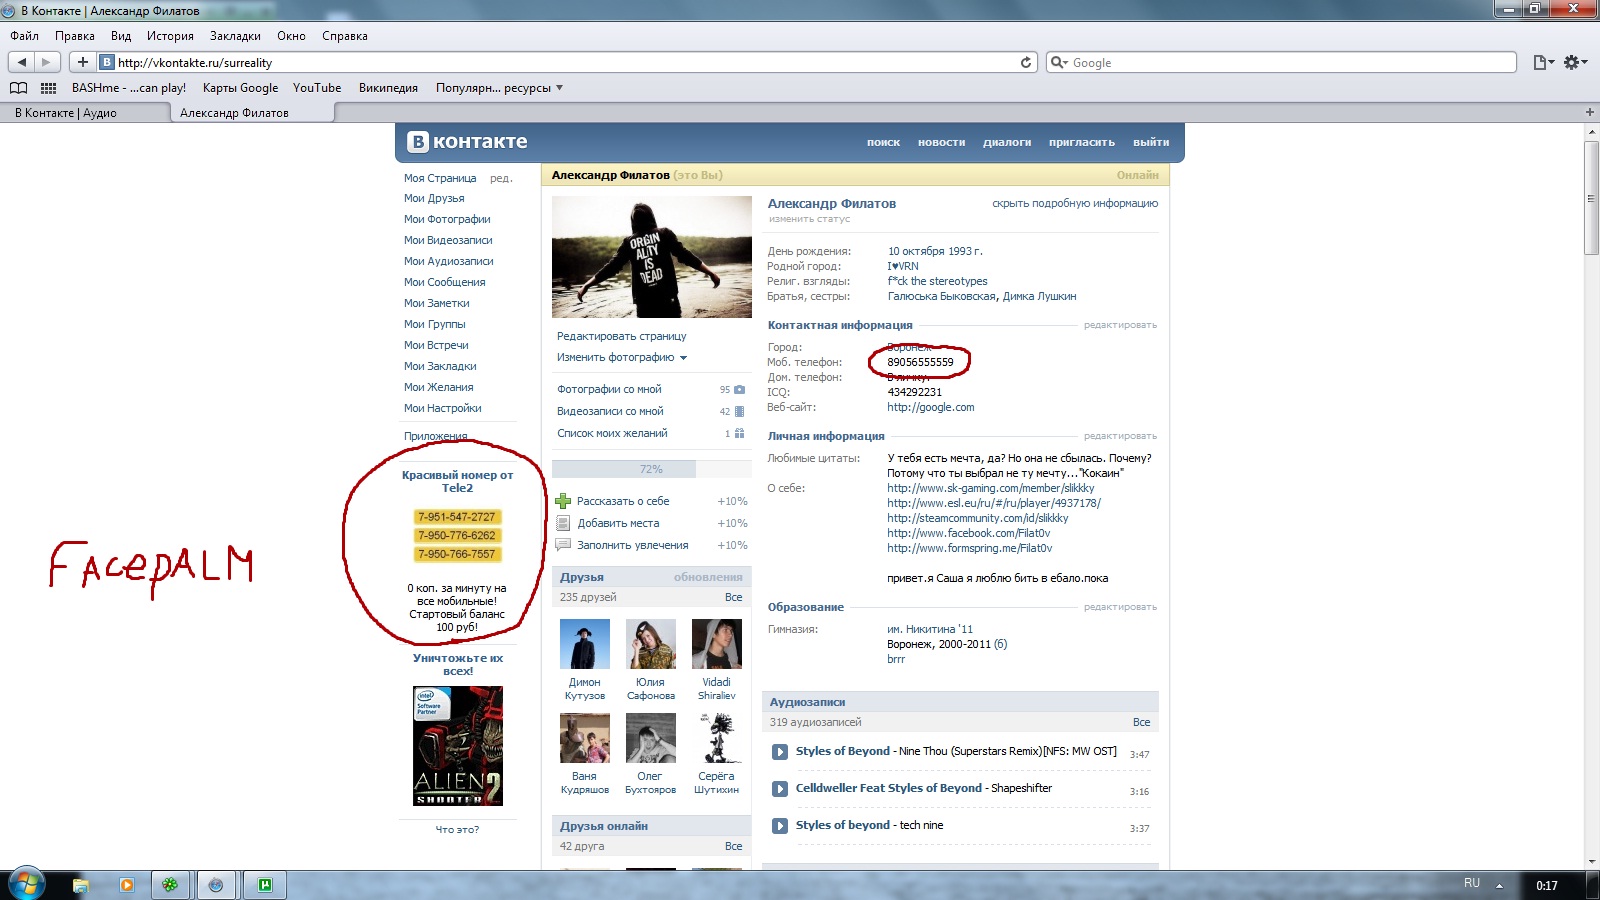The image size is (1600, 900).
Task: Open 'Мои Аудиозаписи' in sidebar
Action: tap(448, 261)
